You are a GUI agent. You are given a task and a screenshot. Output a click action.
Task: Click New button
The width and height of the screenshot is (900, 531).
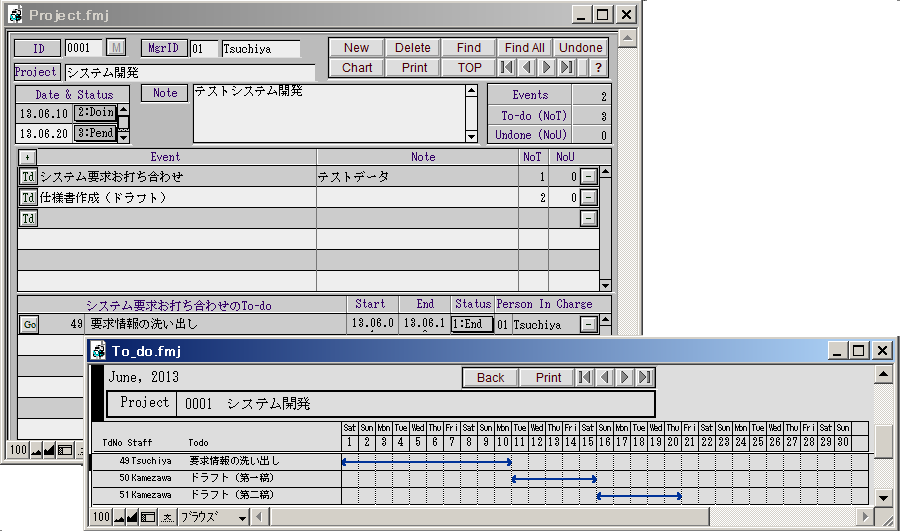(356, 48)
